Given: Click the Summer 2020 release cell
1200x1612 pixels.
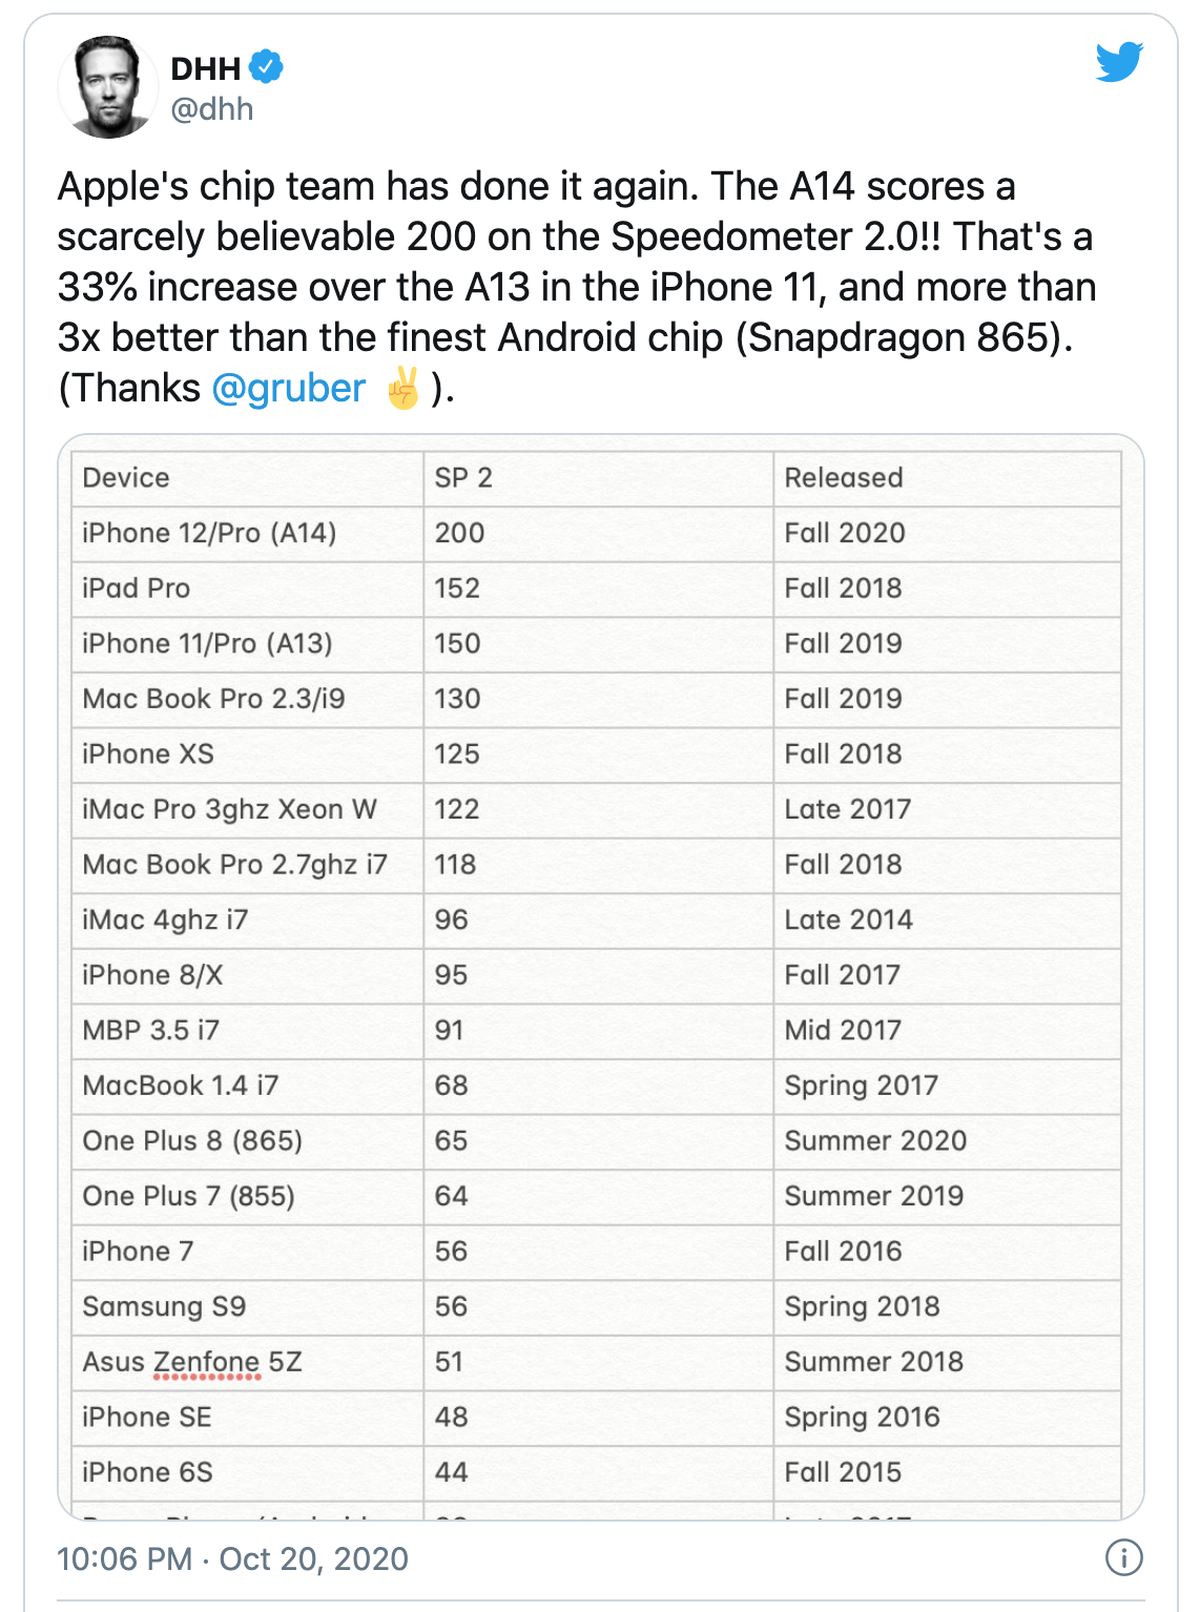Looking at the screenshot, I should pyautogui.click(x=947, y=1141).
